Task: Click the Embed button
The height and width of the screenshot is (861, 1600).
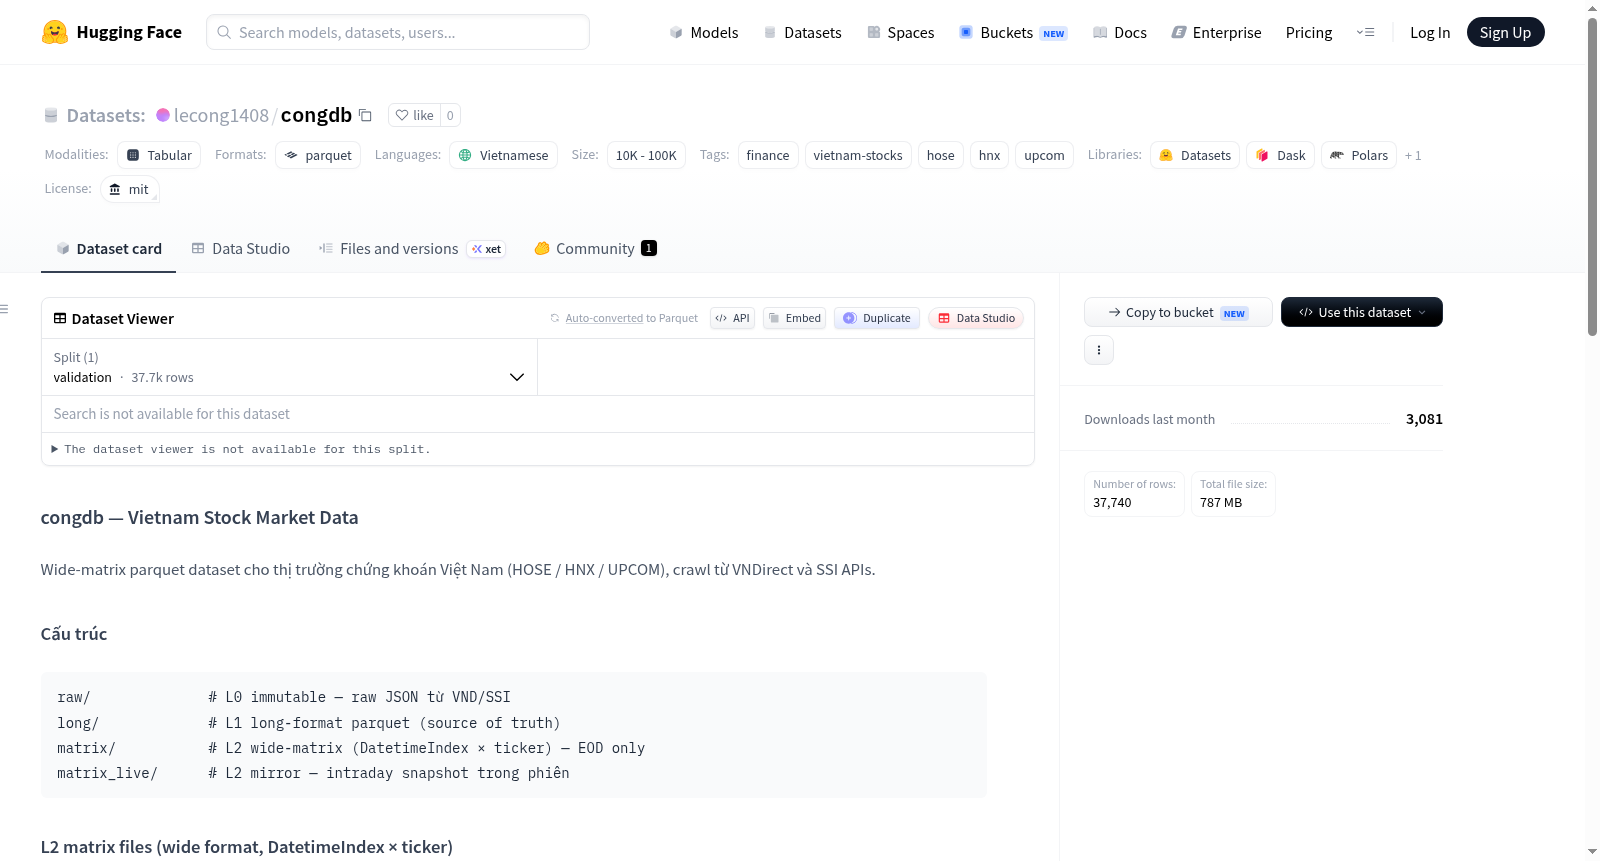Action: tap(795, 318)
